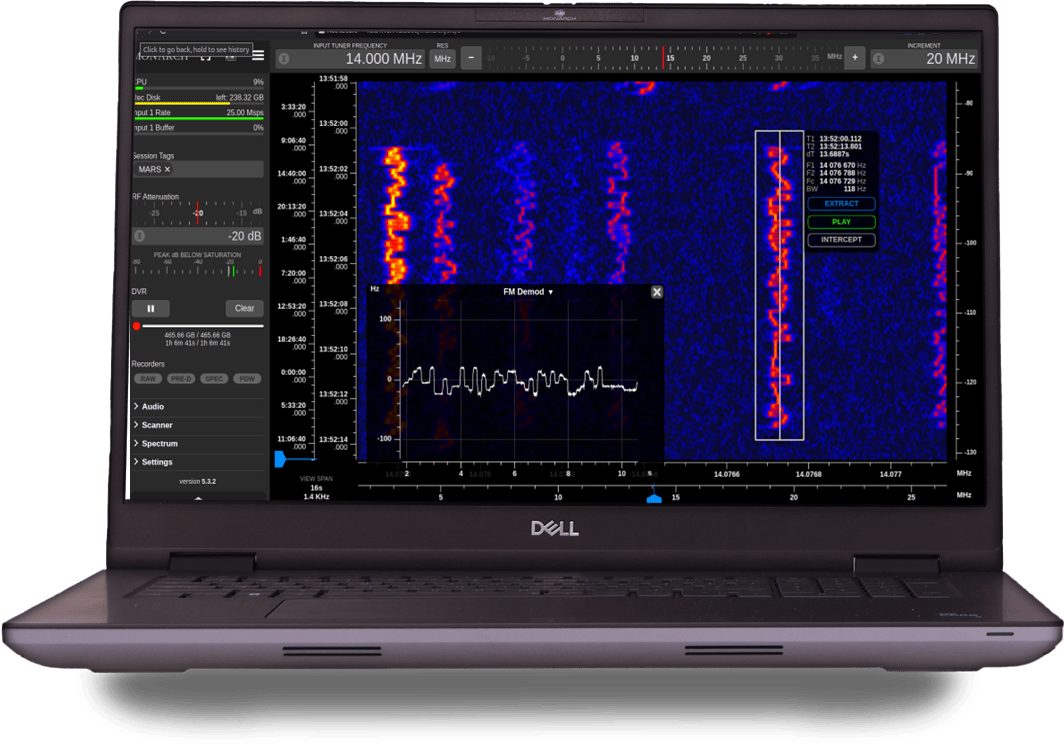Pause the DVR recording
1064x744 pixels.
point(151,309)
